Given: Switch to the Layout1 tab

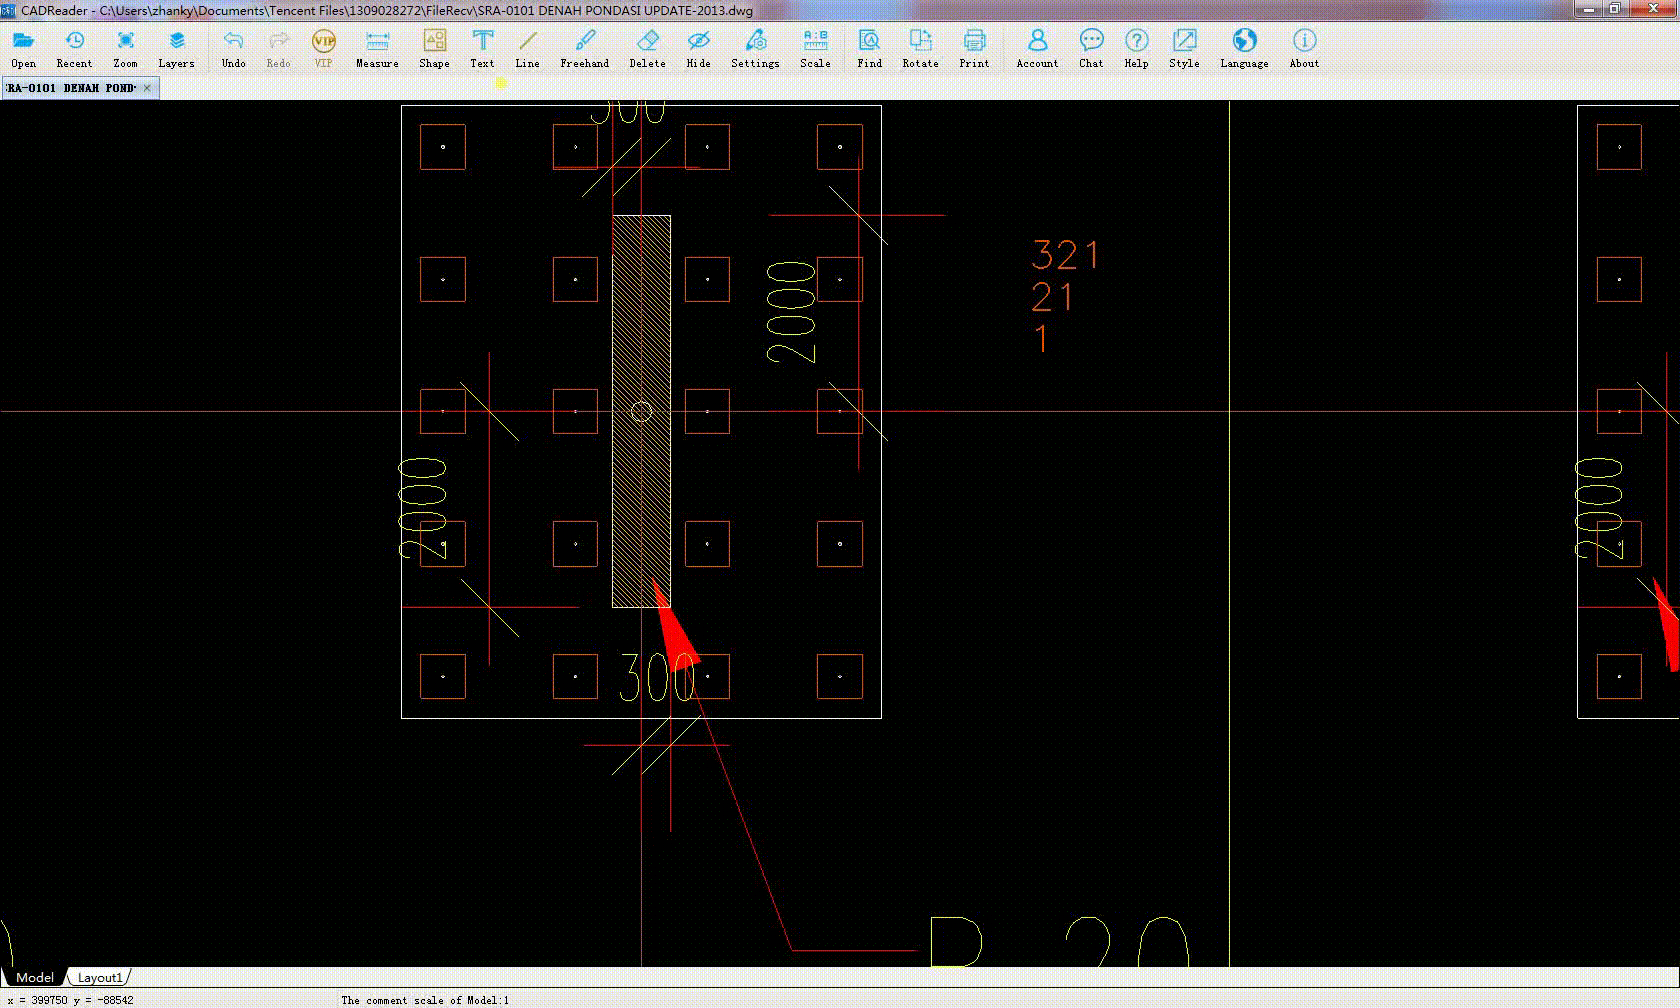Looking at the screenshot, I should pyautogui.click(x=100, y=977).
